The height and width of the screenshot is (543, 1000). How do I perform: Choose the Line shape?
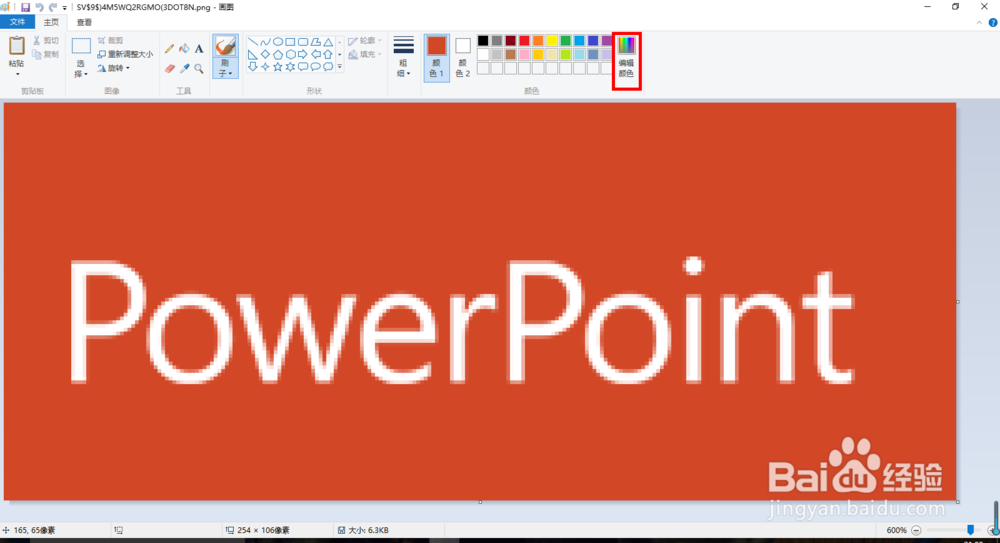click(253, 42)
